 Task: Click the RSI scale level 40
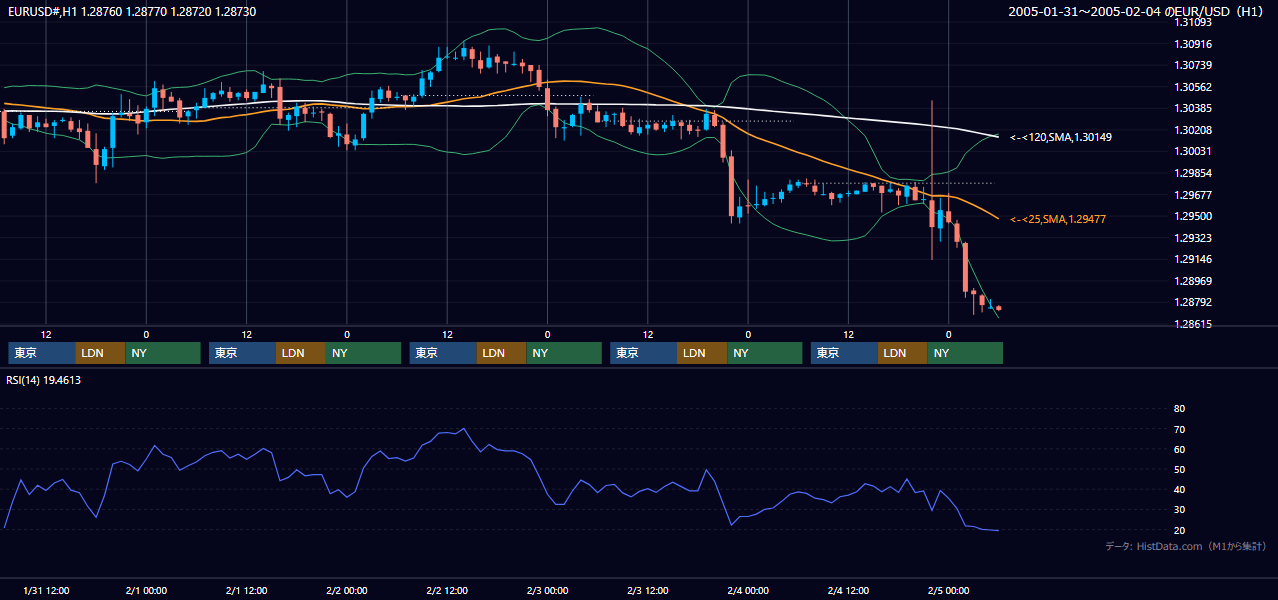(1179, 489)
